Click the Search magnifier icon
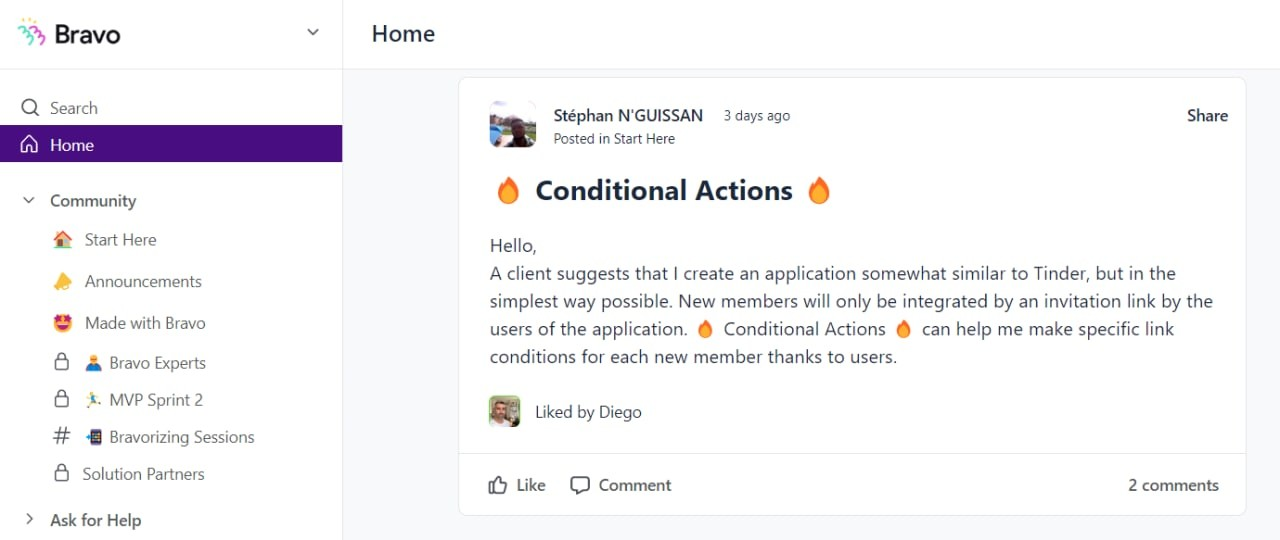Image resolution: width=1280 pixels, height=540 pixels. [x=30, y=108]
